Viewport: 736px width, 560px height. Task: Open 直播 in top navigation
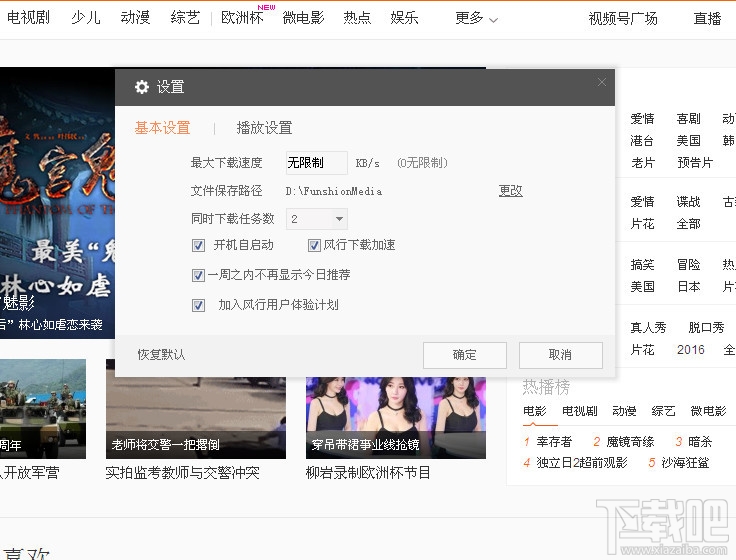click(707, 18)
